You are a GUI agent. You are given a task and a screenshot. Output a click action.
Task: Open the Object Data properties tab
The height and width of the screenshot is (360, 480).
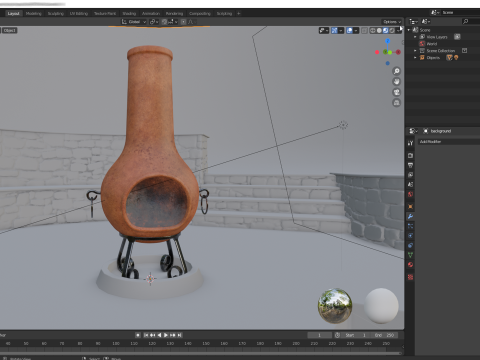(410, 255)
